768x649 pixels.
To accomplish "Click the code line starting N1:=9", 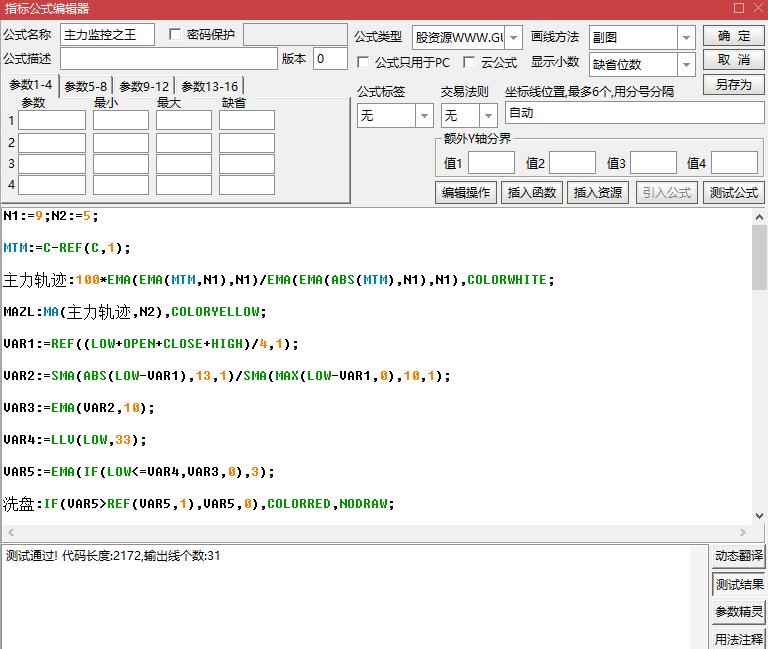I will click(51, 216).
